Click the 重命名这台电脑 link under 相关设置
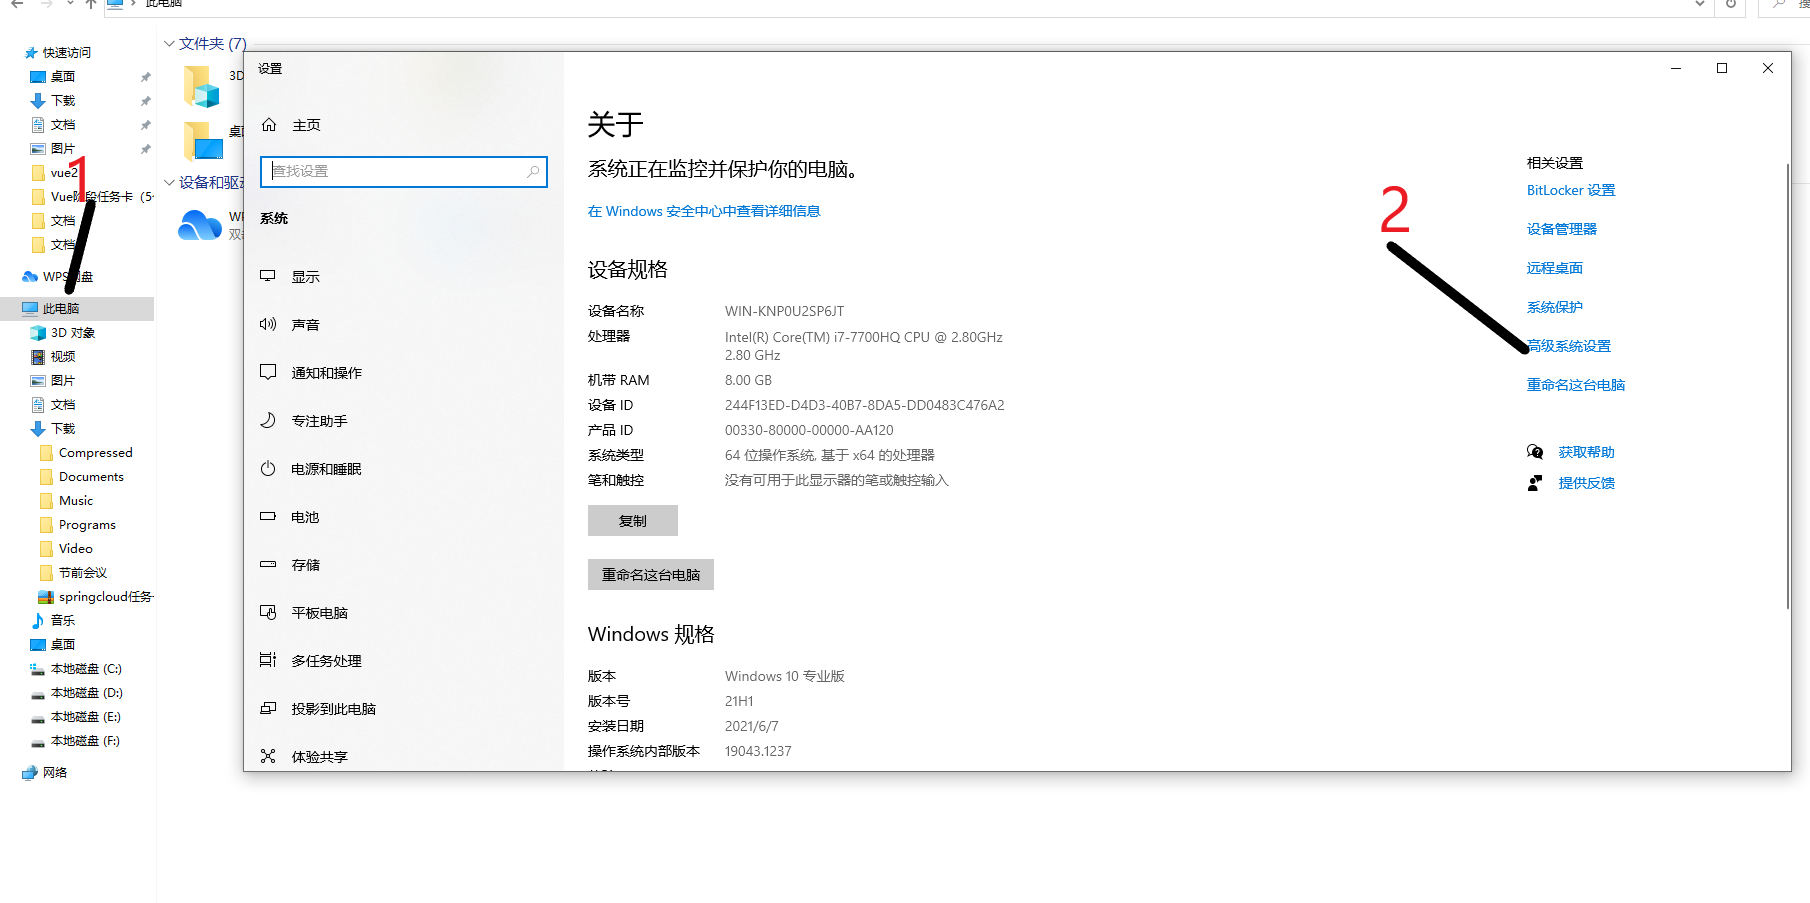The width and height of the screenshot is (1810, 903). tap(1576, 385)
